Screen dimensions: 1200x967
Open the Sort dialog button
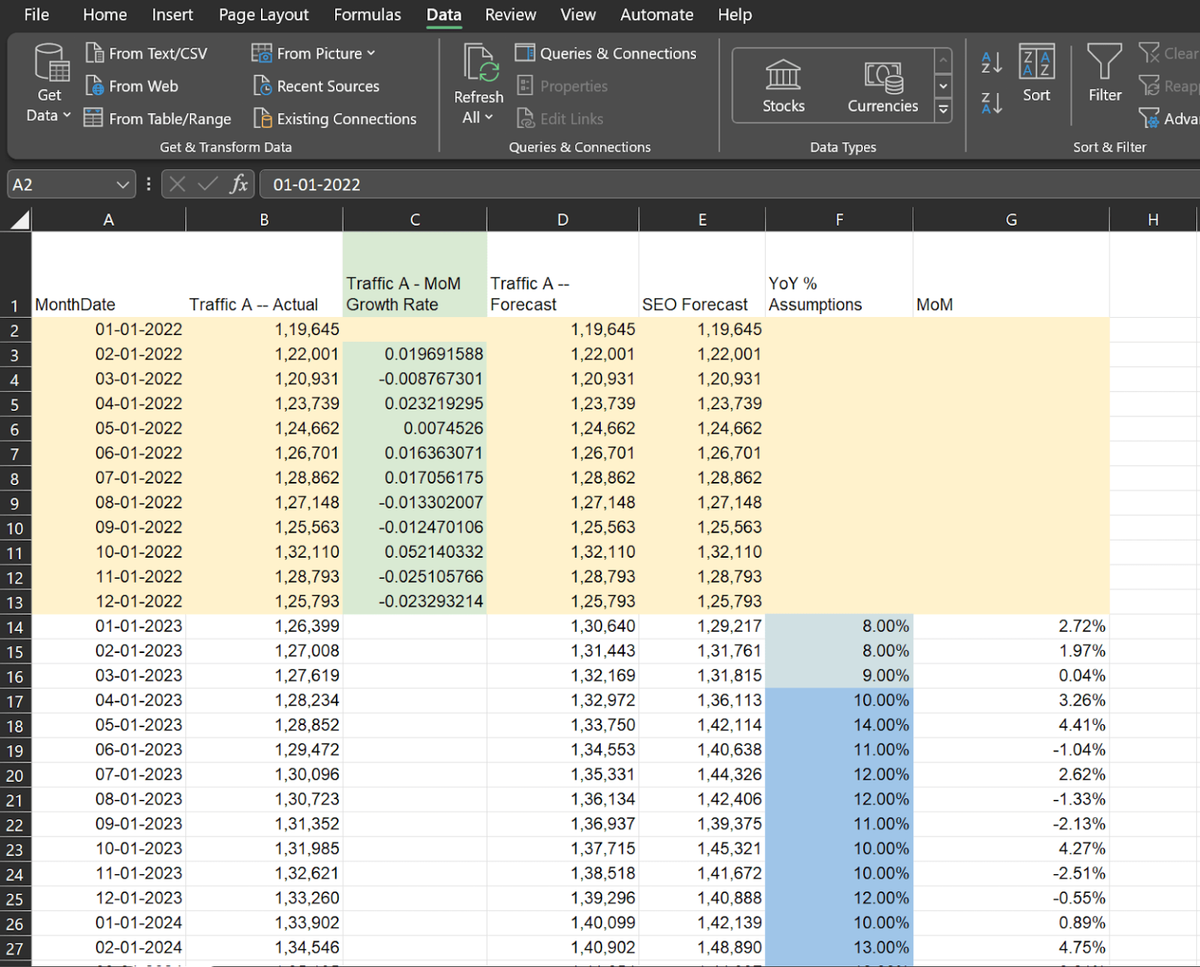click(x=1037, y=74)
